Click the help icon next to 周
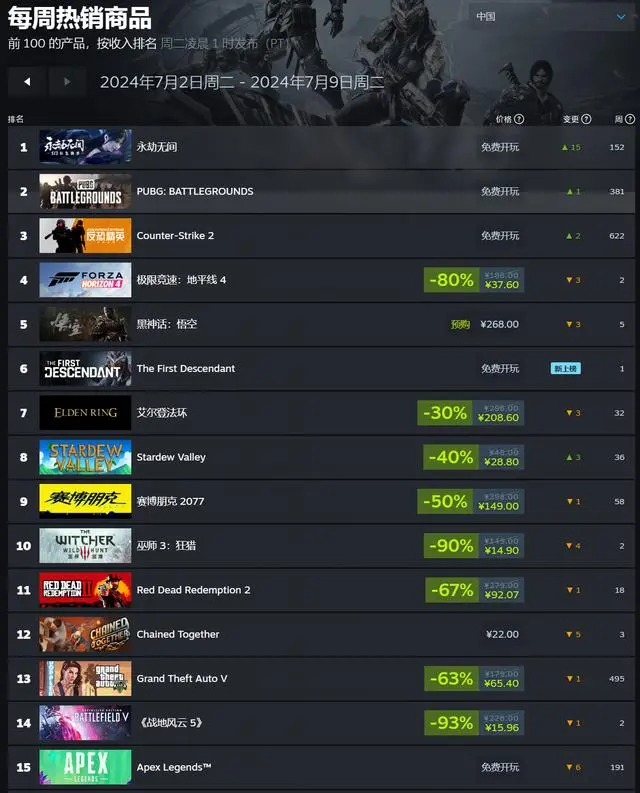 click(630, 119)
